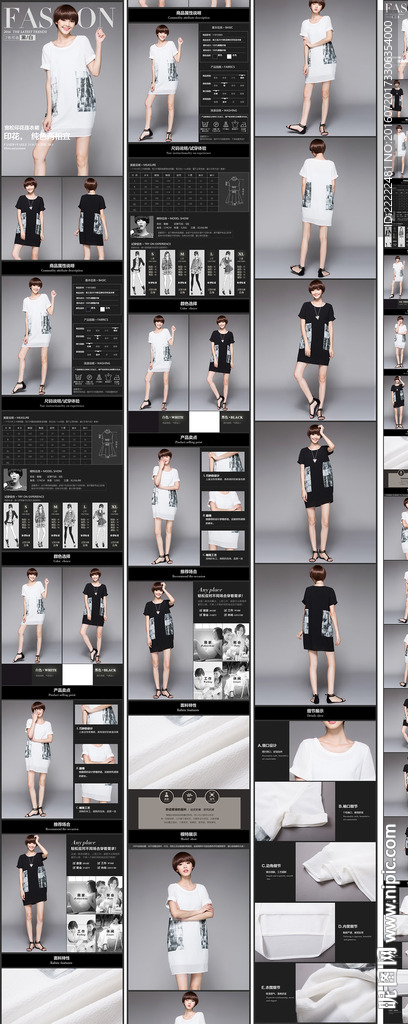Select the wash tub care icon in second column

pyautogui.click(x=205, y=122)
